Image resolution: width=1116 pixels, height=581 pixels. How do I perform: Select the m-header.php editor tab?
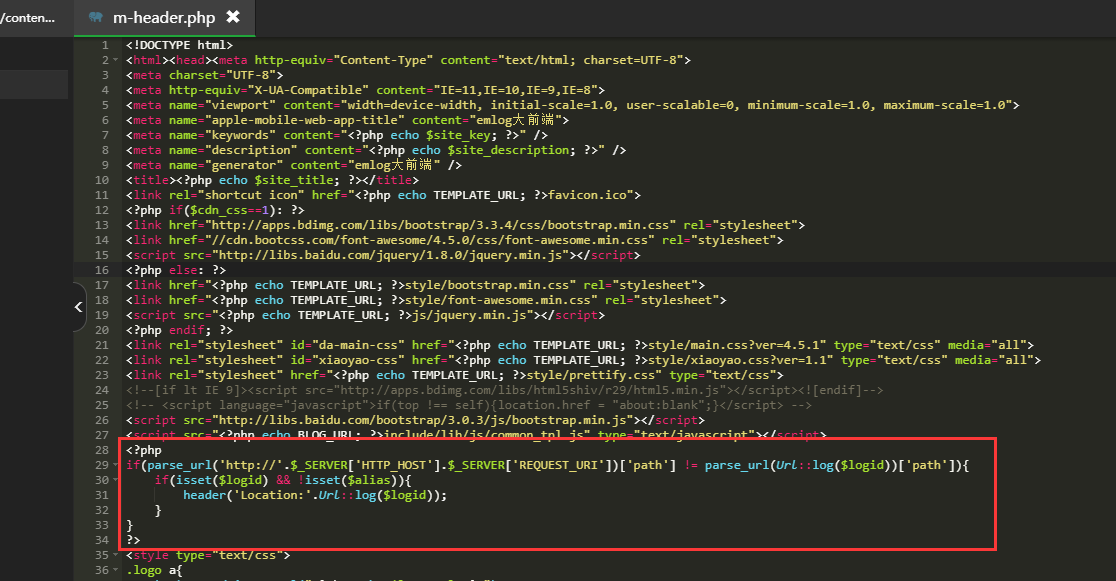tap(164, 17)
